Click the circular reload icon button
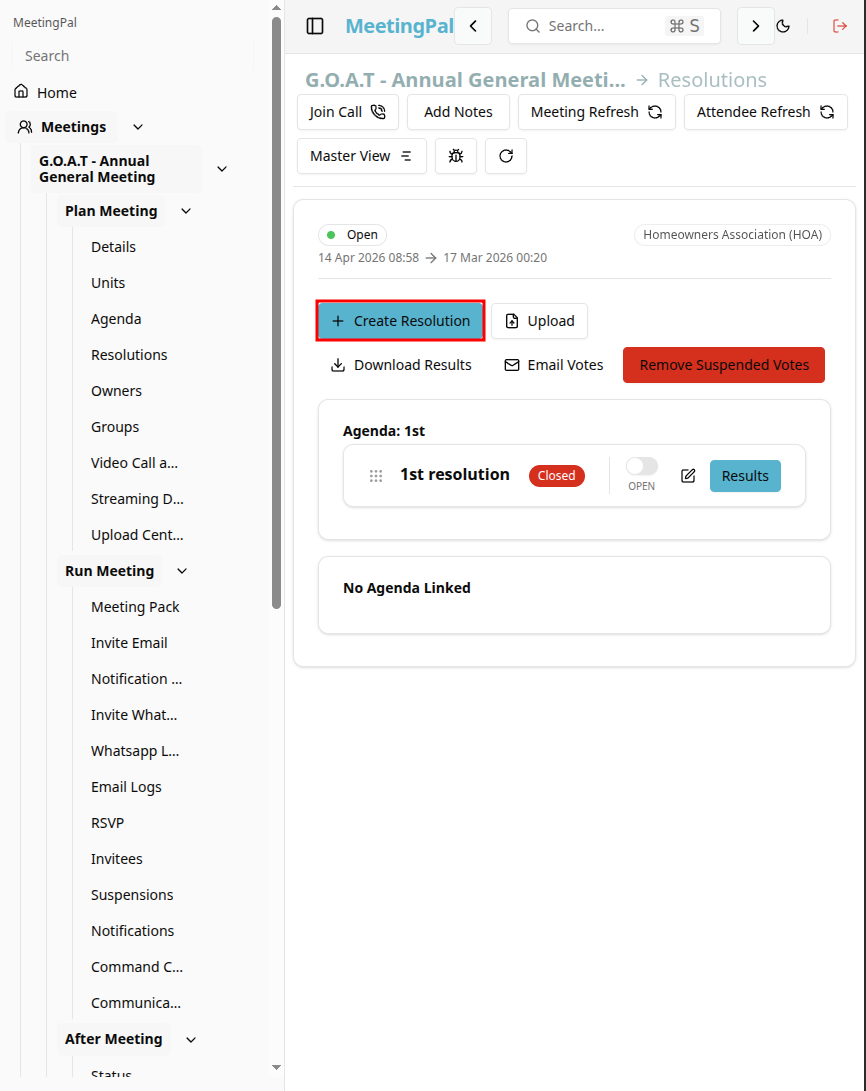The height and width of the screenshot is (1091, 866). [x=506, y=156]
